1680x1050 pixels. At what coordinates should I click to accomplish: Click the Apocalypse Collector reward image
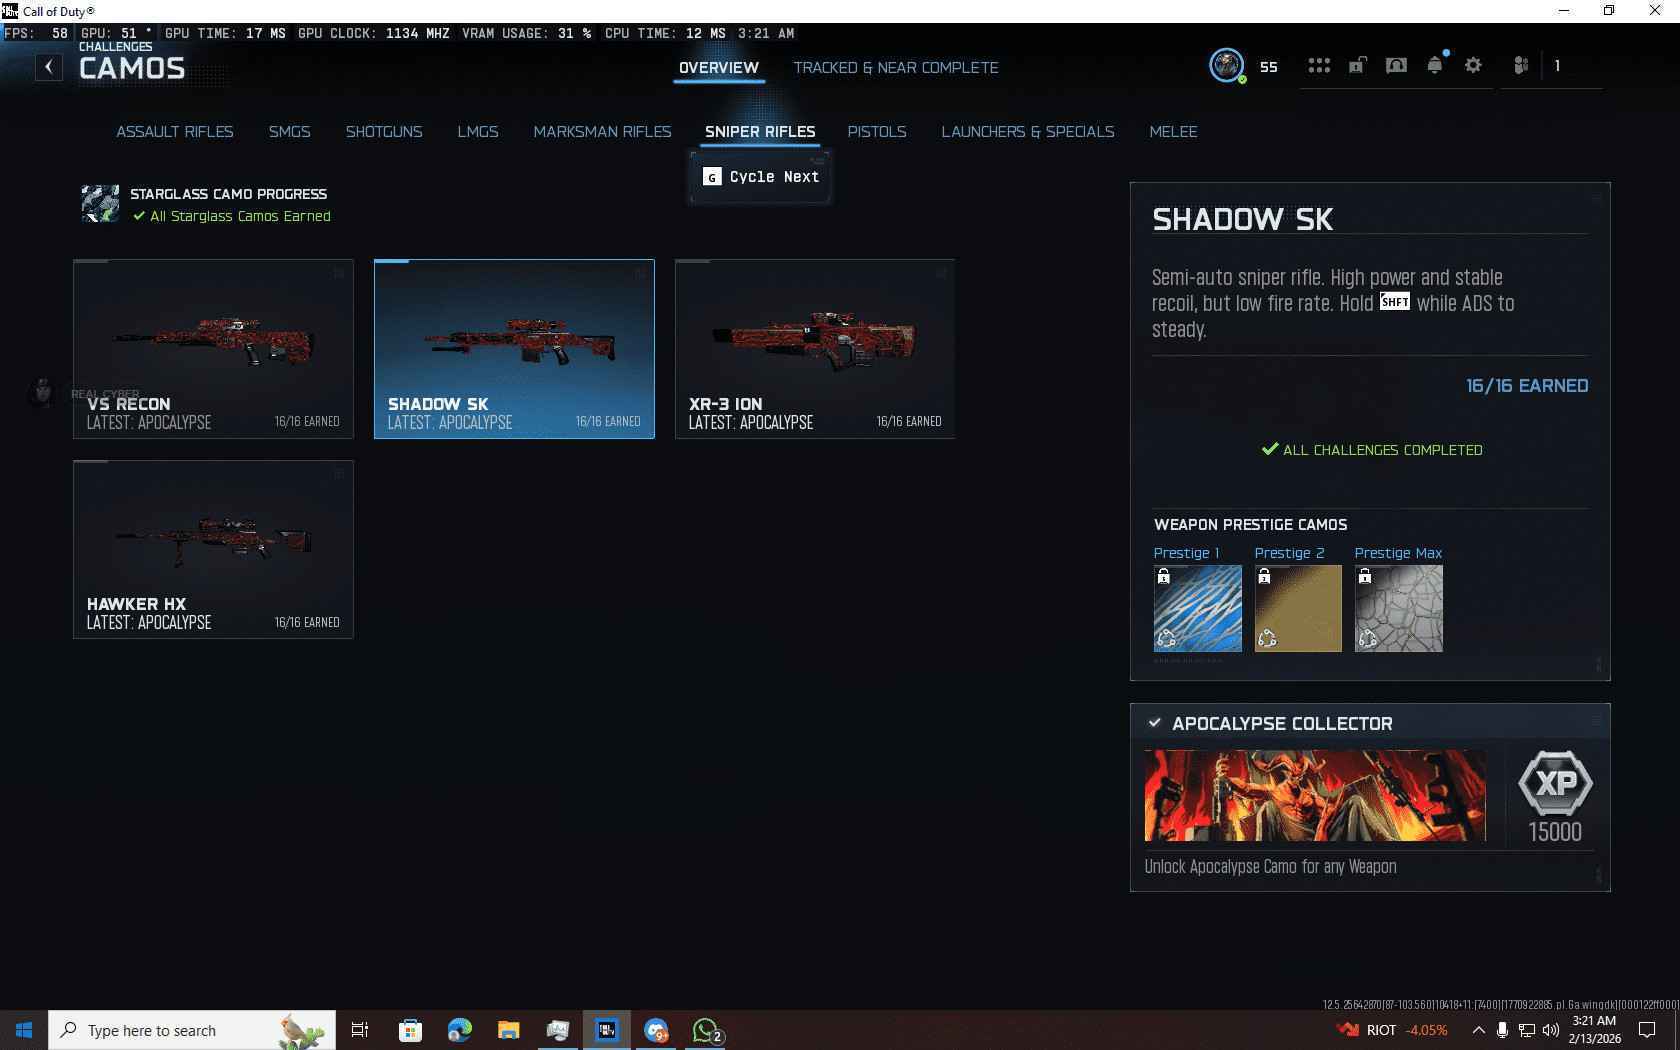pos(1315,795)
